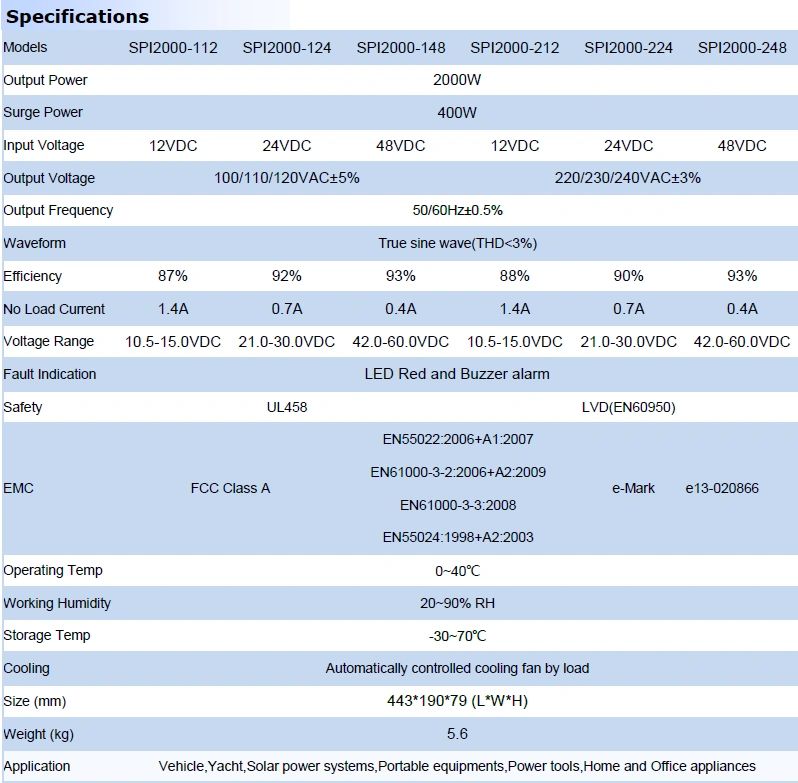Click the e13-020866 e-Mark number
The width and height of the screenshot is (798, 783).
click(x=722, y=488)
